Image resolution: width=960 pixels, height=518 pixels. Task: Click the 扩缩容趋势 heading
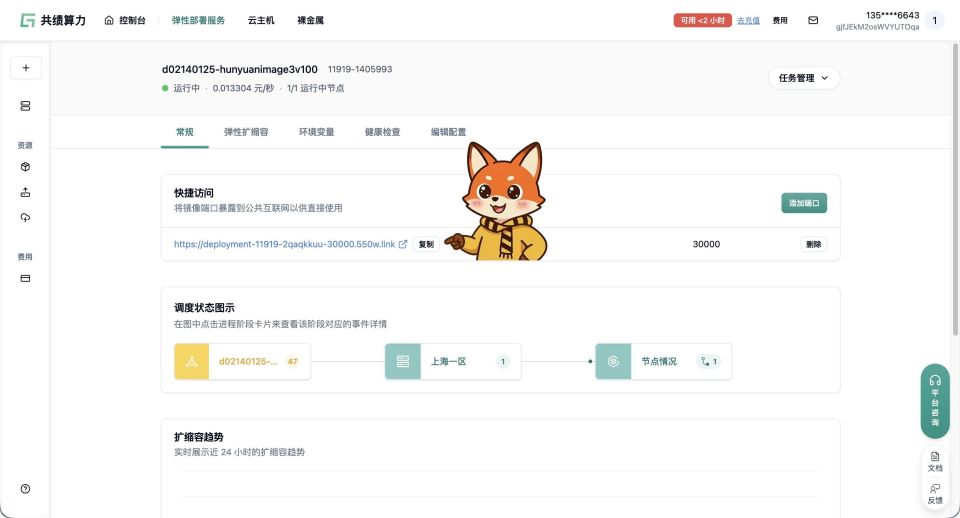click(198, 437)
